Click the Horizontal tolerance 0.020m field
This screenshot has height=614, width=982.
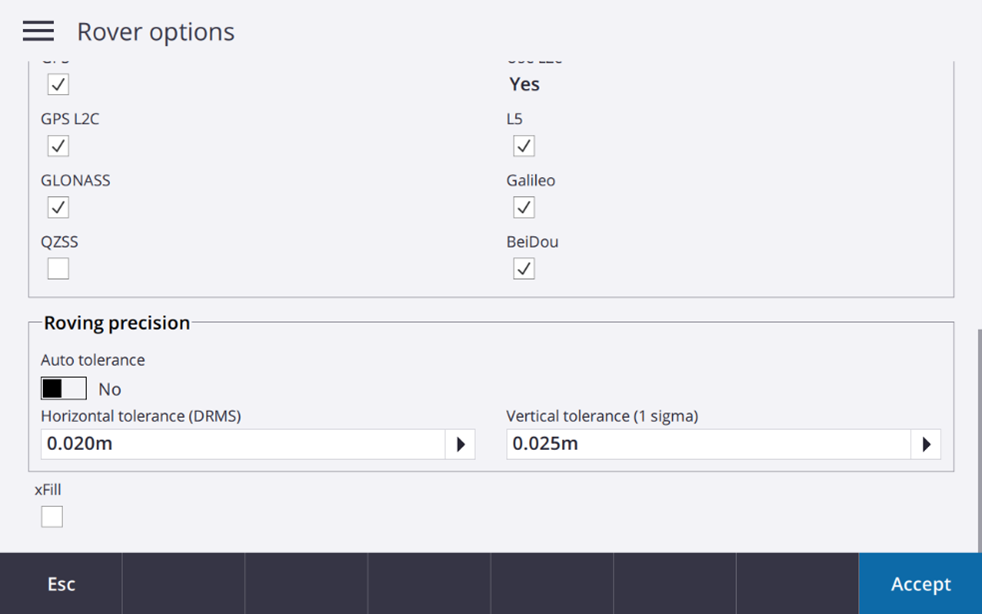[x=240, y=444]
